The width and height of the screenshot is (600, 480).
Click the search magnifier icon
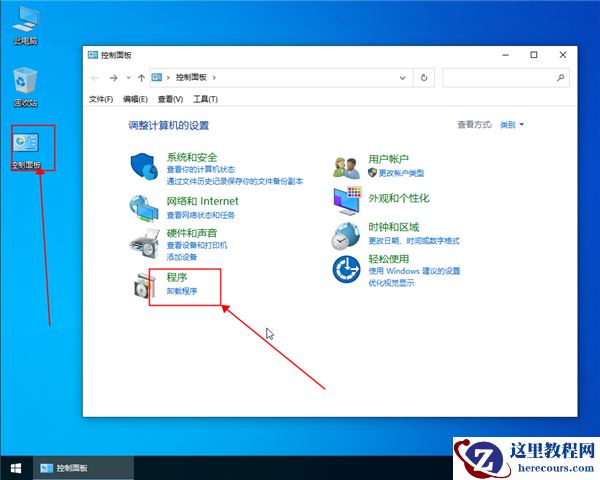click(x=561, y=78)
